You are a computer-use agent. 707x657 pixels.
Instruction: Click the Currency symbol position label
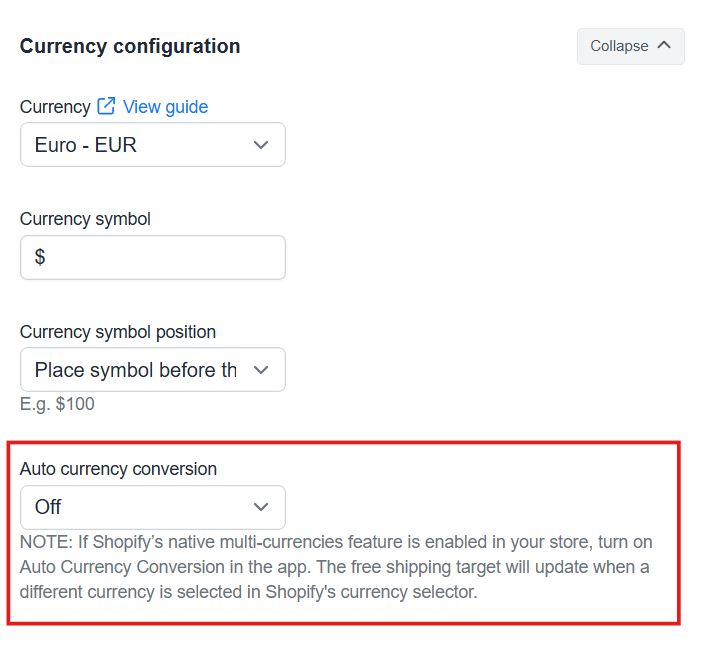(118, 332)
